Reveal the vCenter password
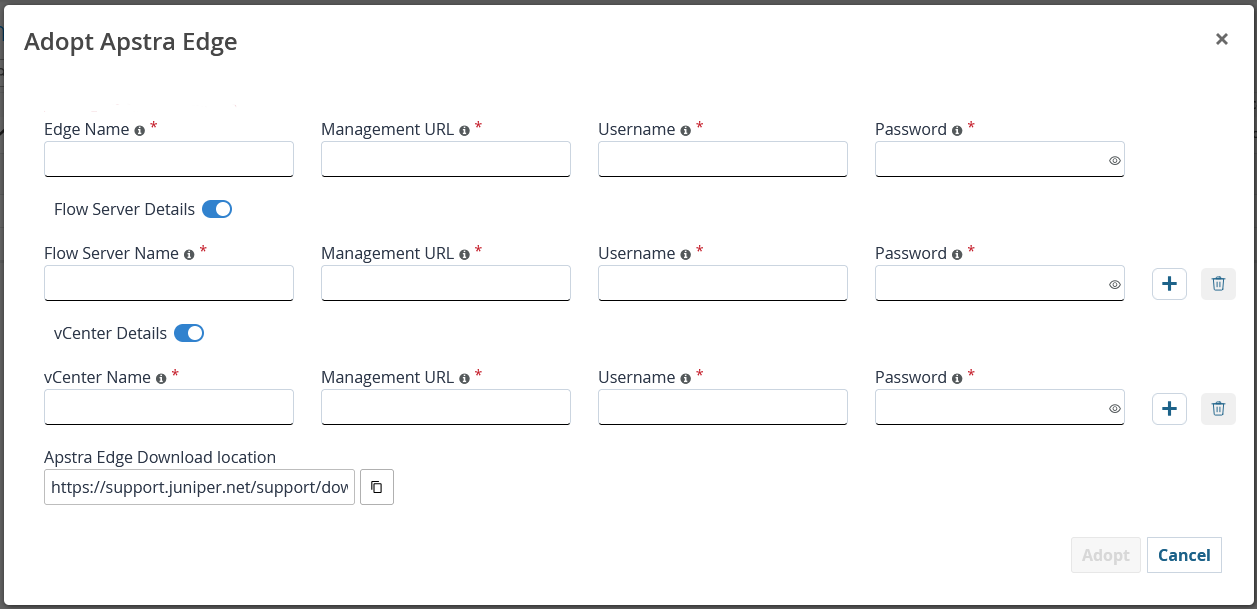The image size is (1257, 609). coord(1114,408)
